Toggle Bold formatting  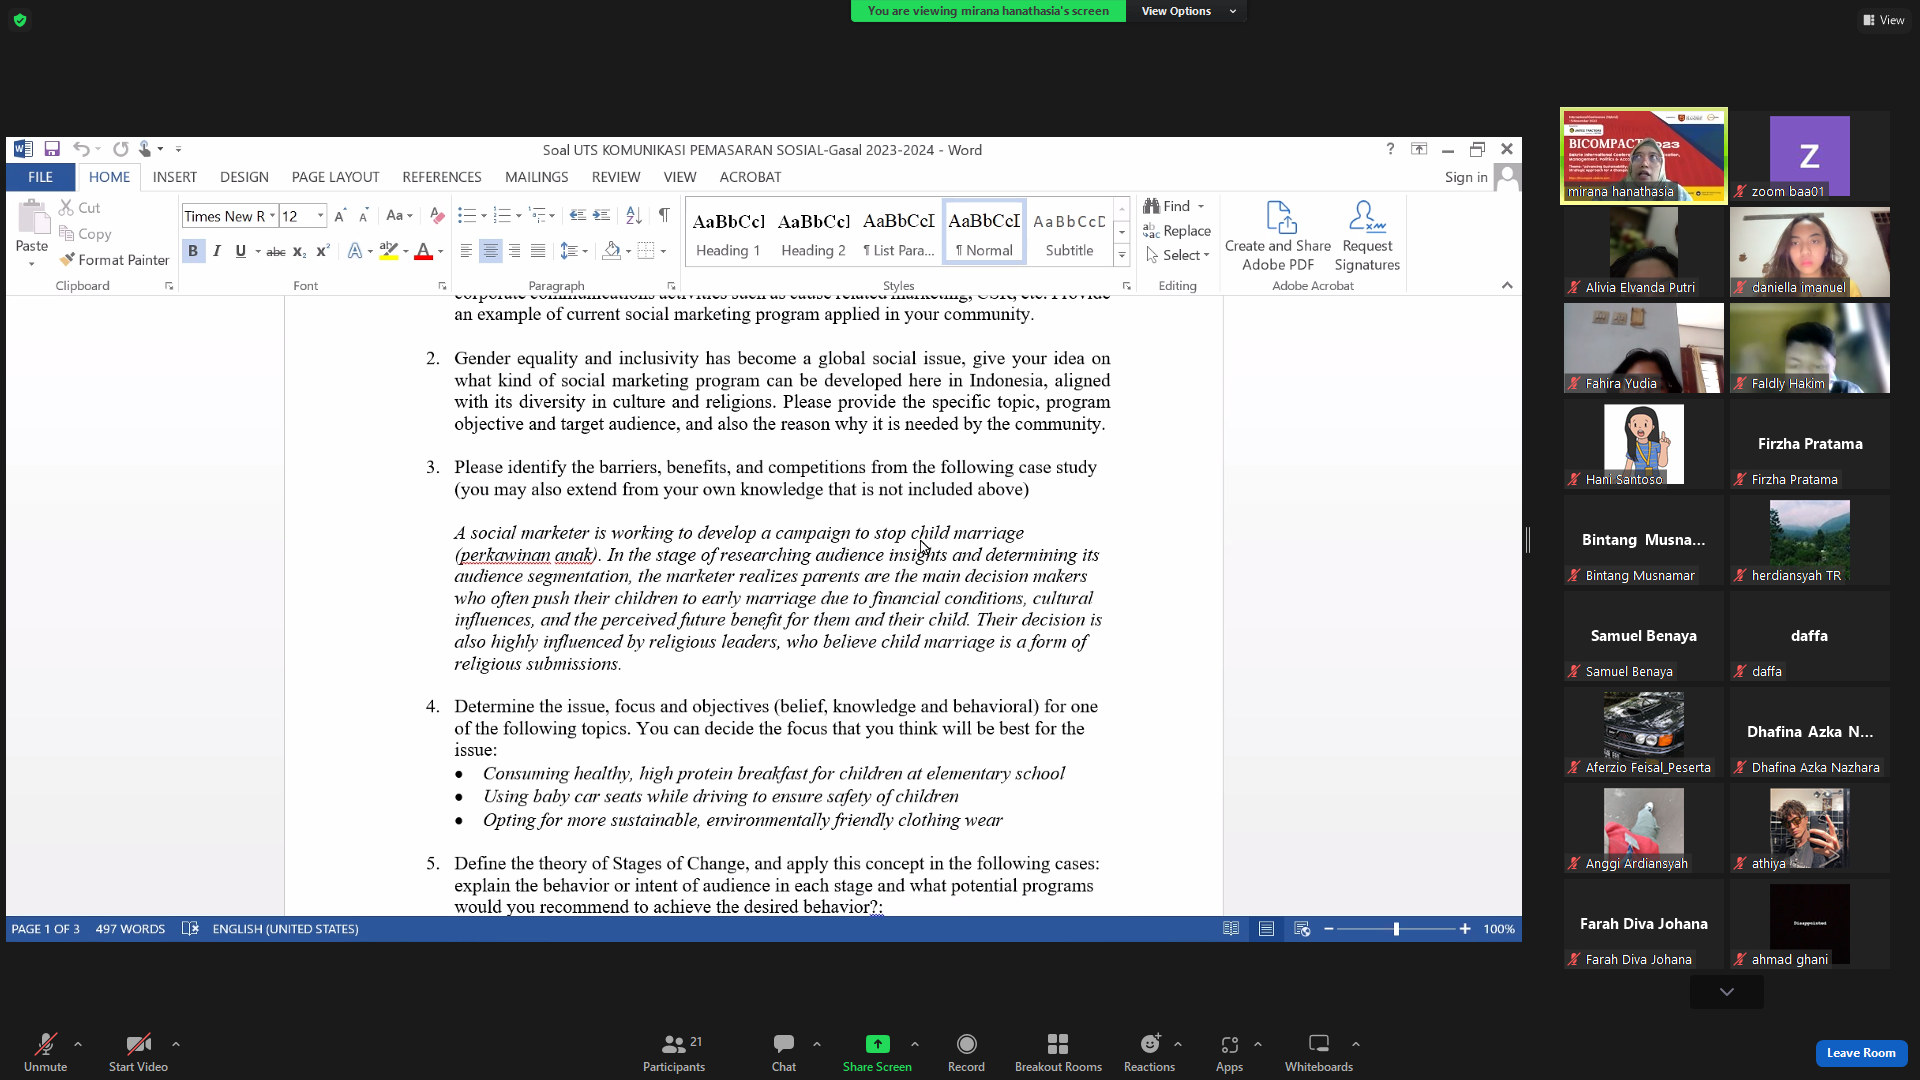[193, 251]
